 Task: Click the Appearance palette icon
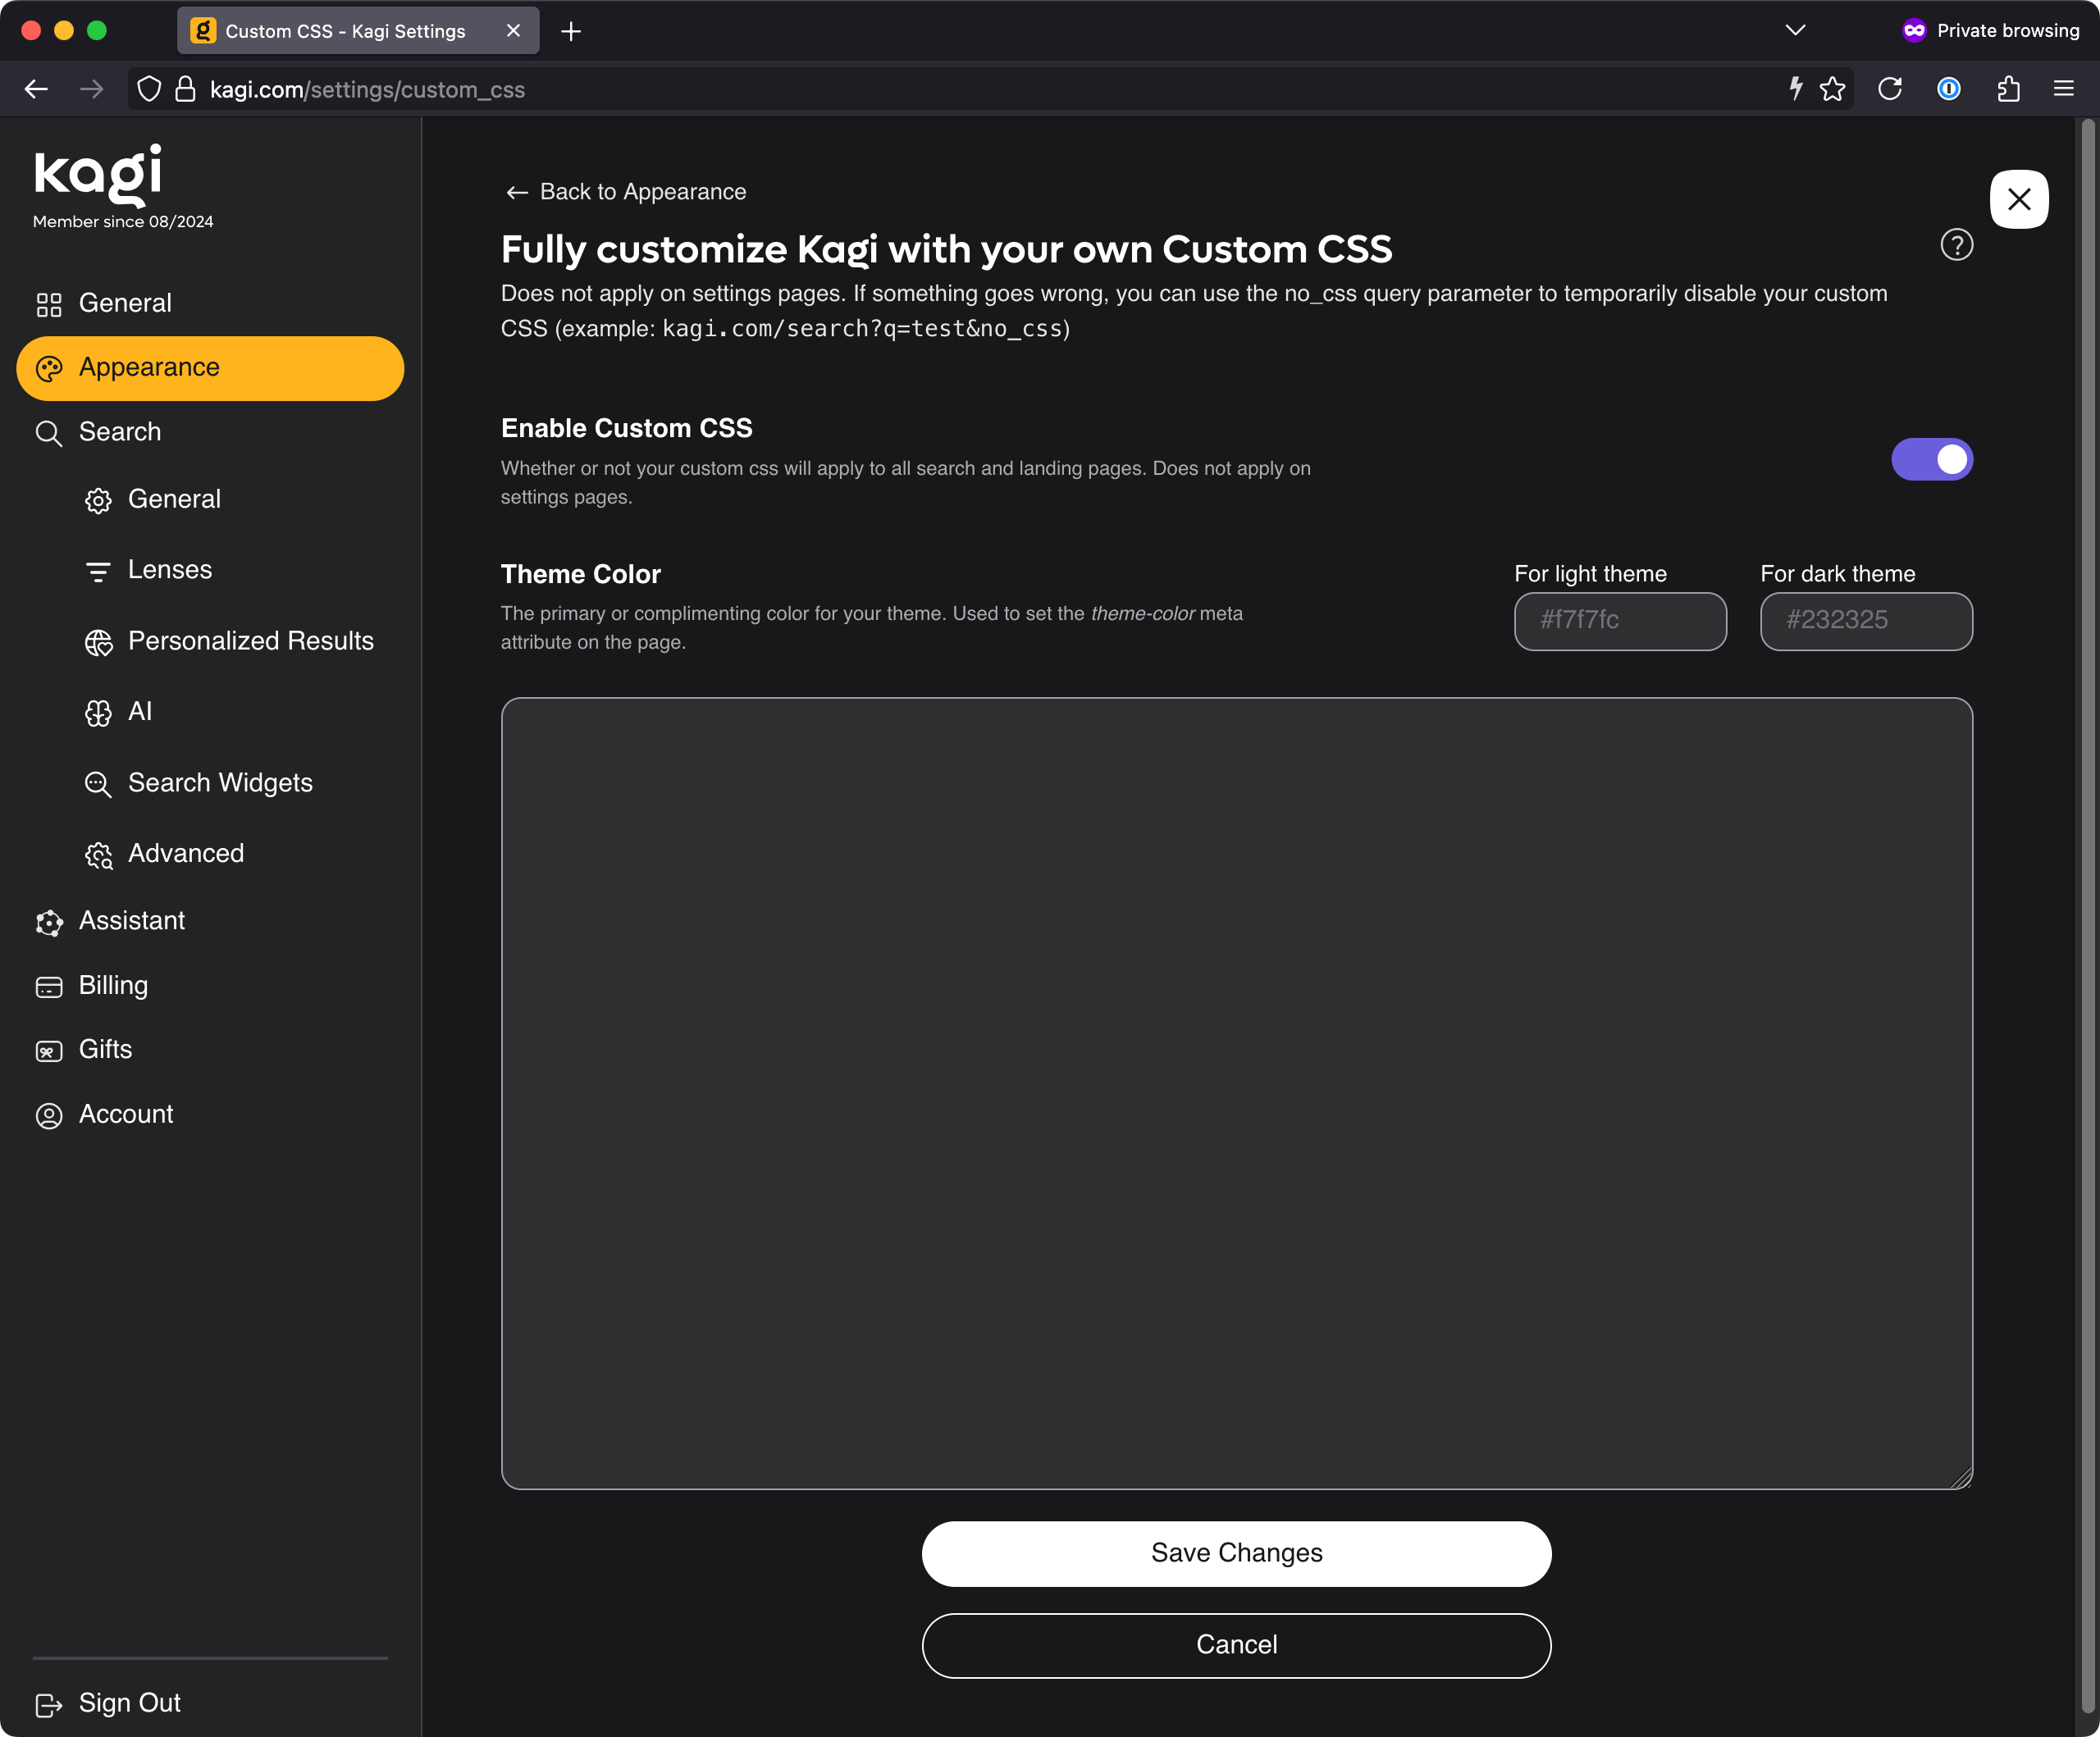[x=49, y=369]
